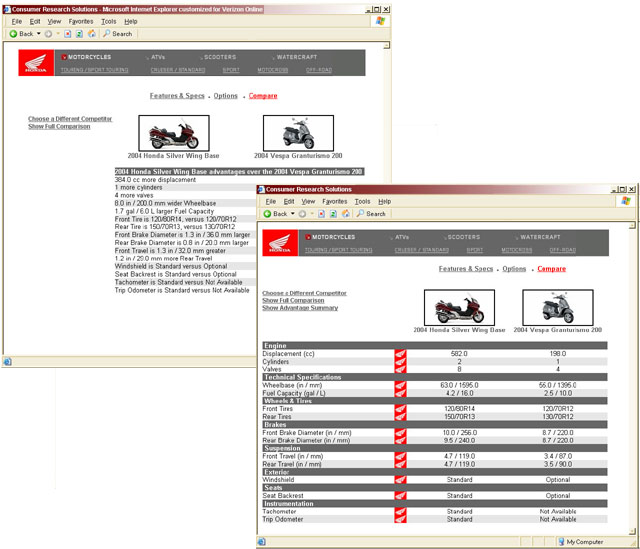This screenshot has width=640, height=549.
Task: Click Honda wing icon on Tachometer row
Action: (400, 511)
